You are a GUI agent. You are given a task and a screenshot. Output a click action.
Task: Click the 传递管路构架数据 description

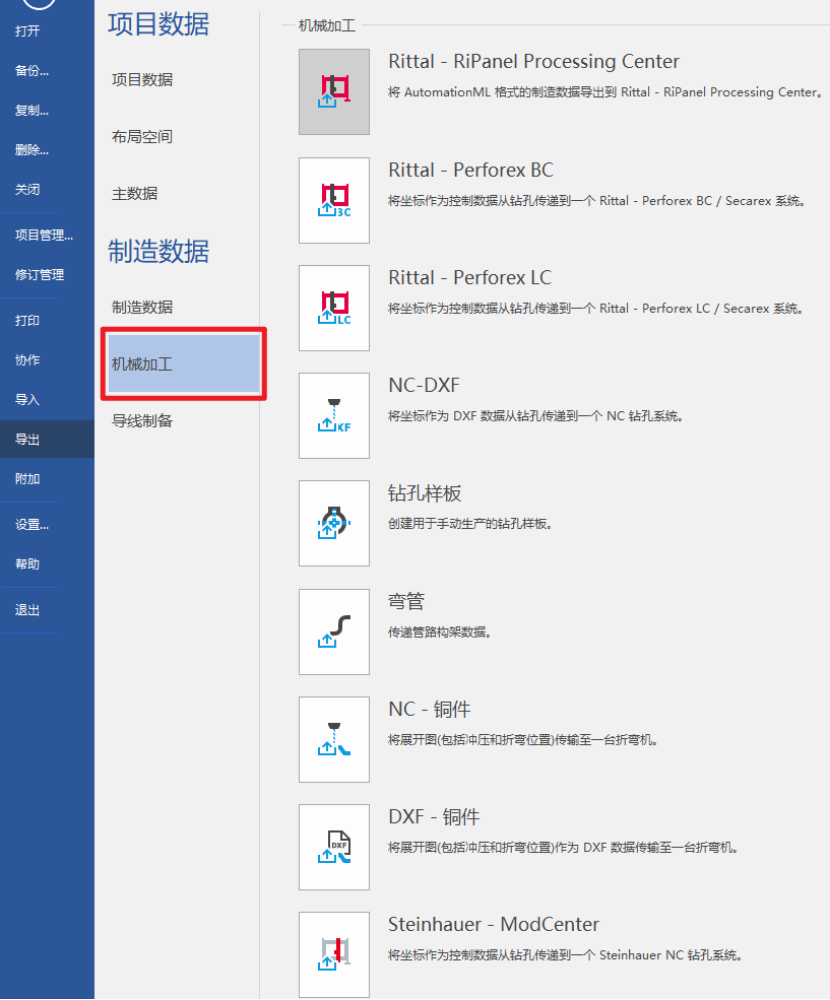440,632
